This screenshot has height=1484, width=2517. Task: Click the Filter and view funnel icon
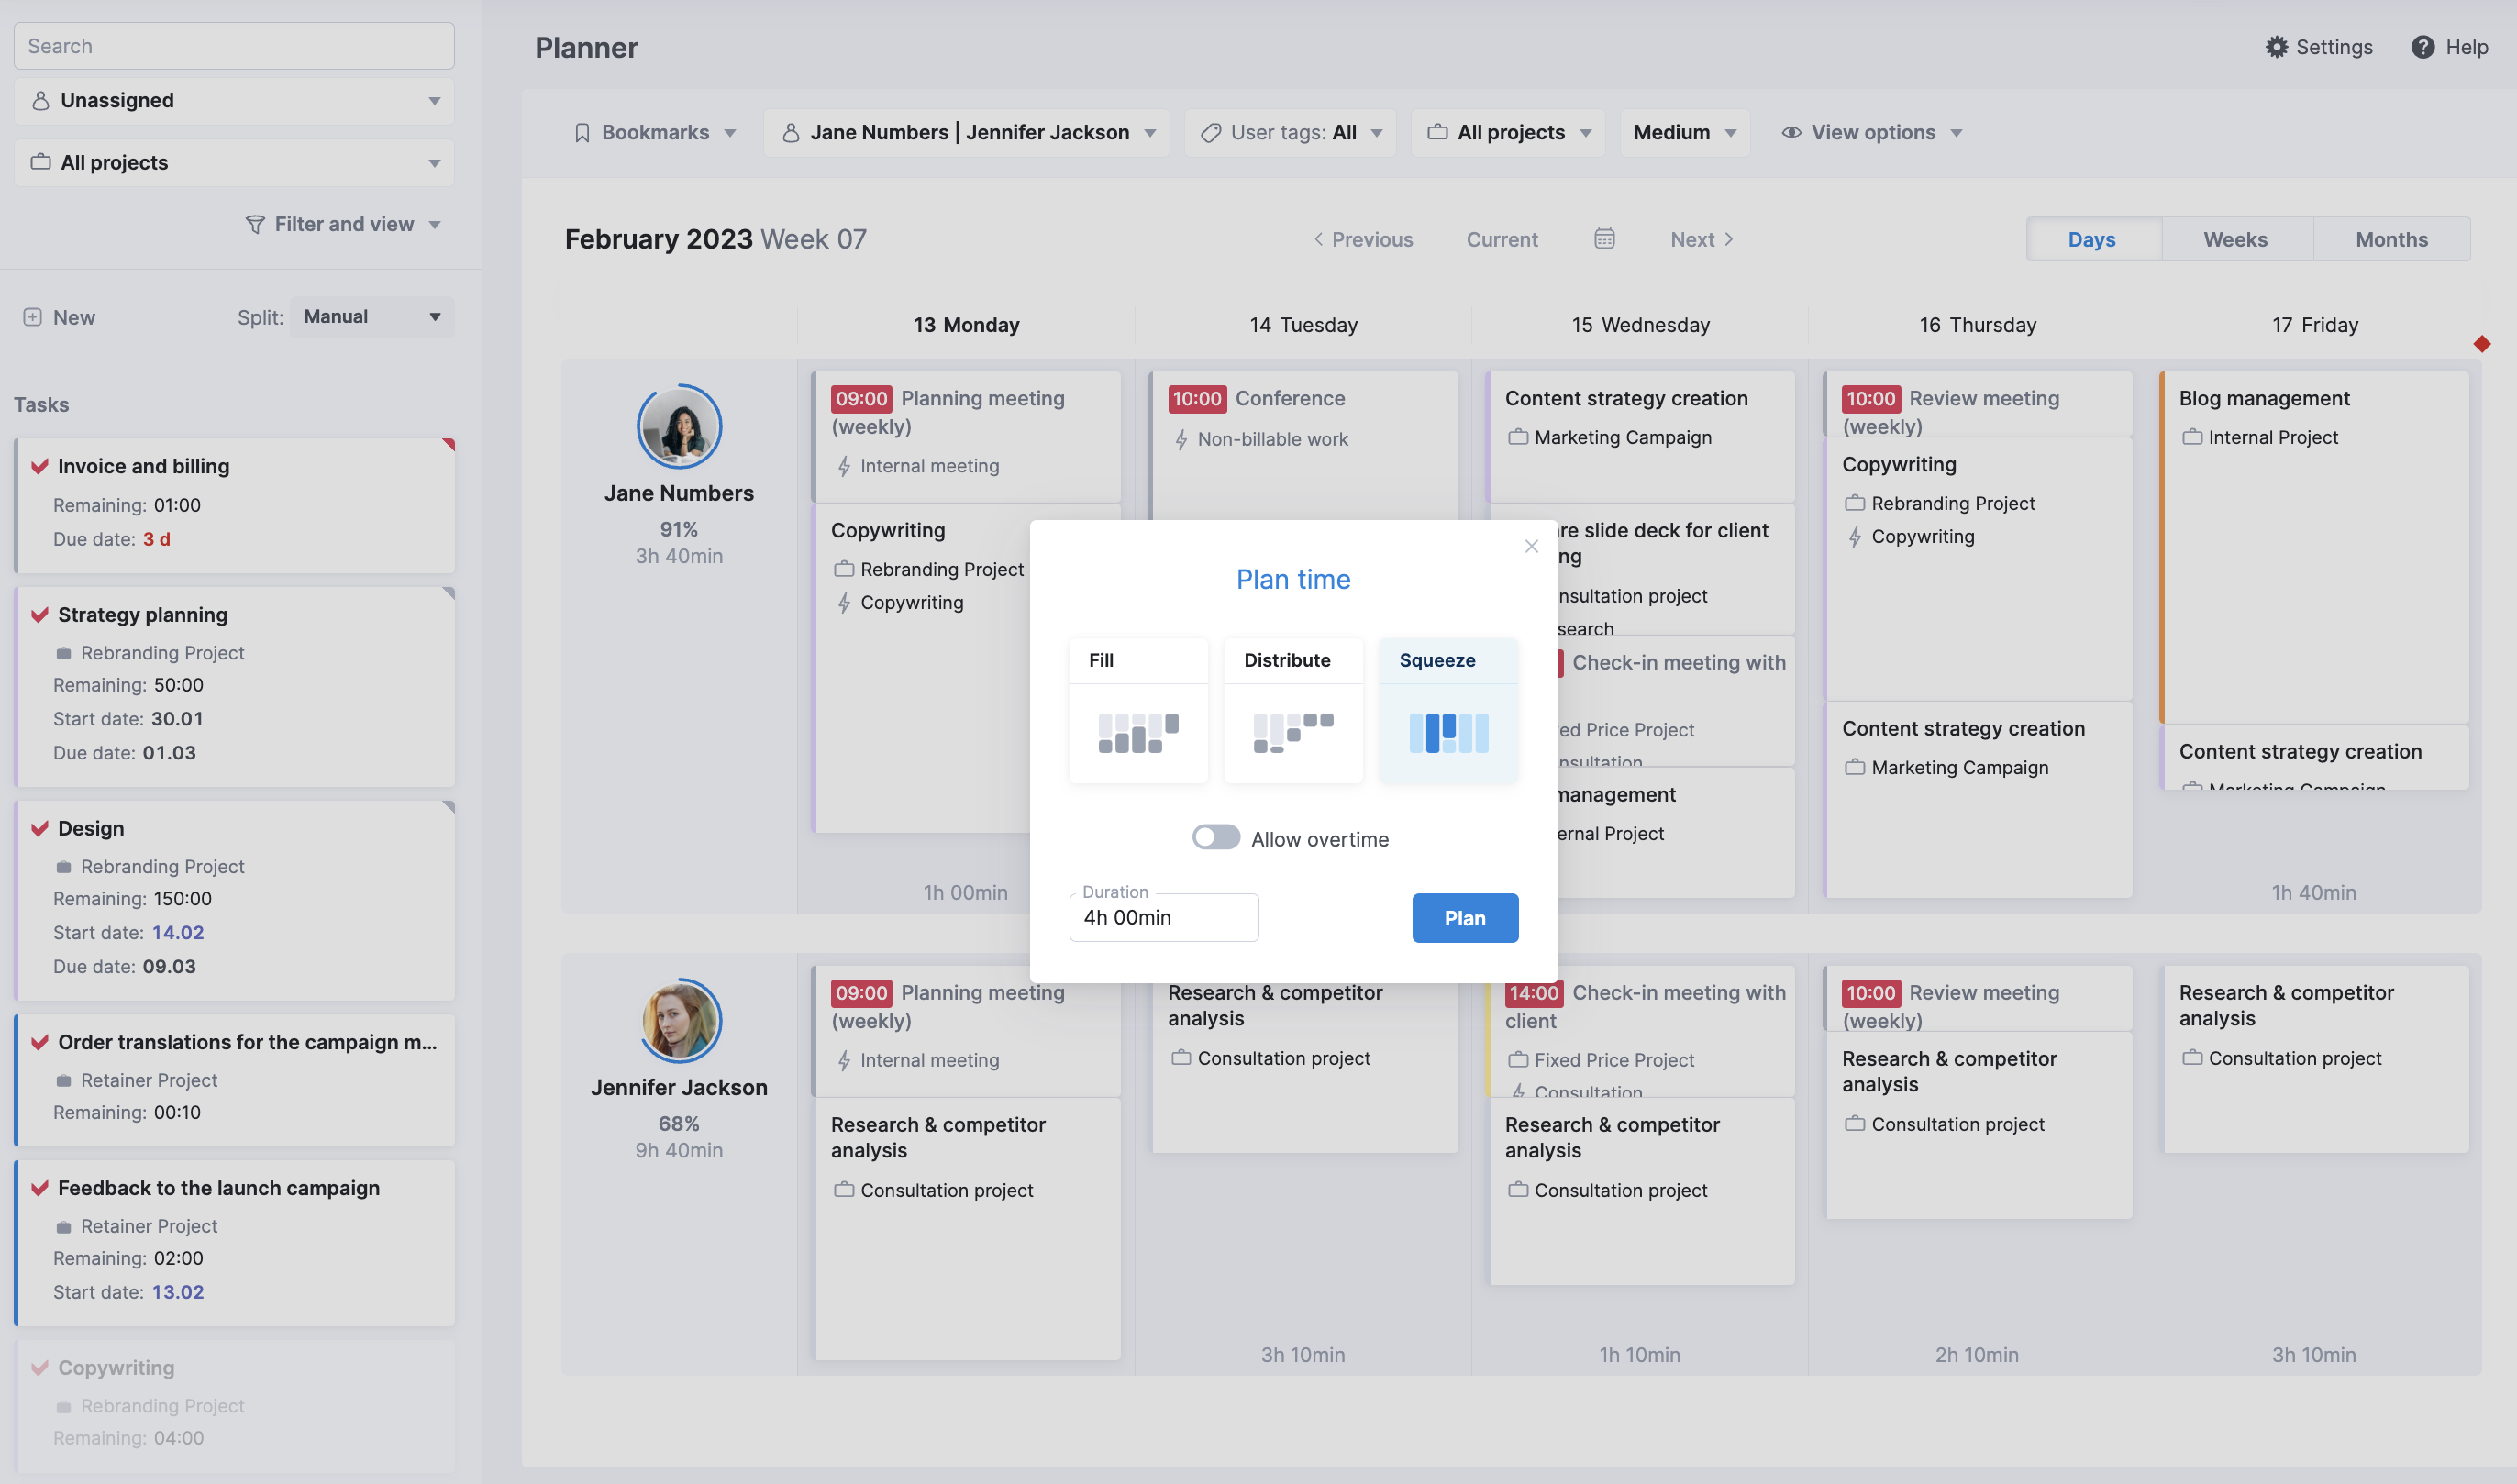(x=252, y=225)
